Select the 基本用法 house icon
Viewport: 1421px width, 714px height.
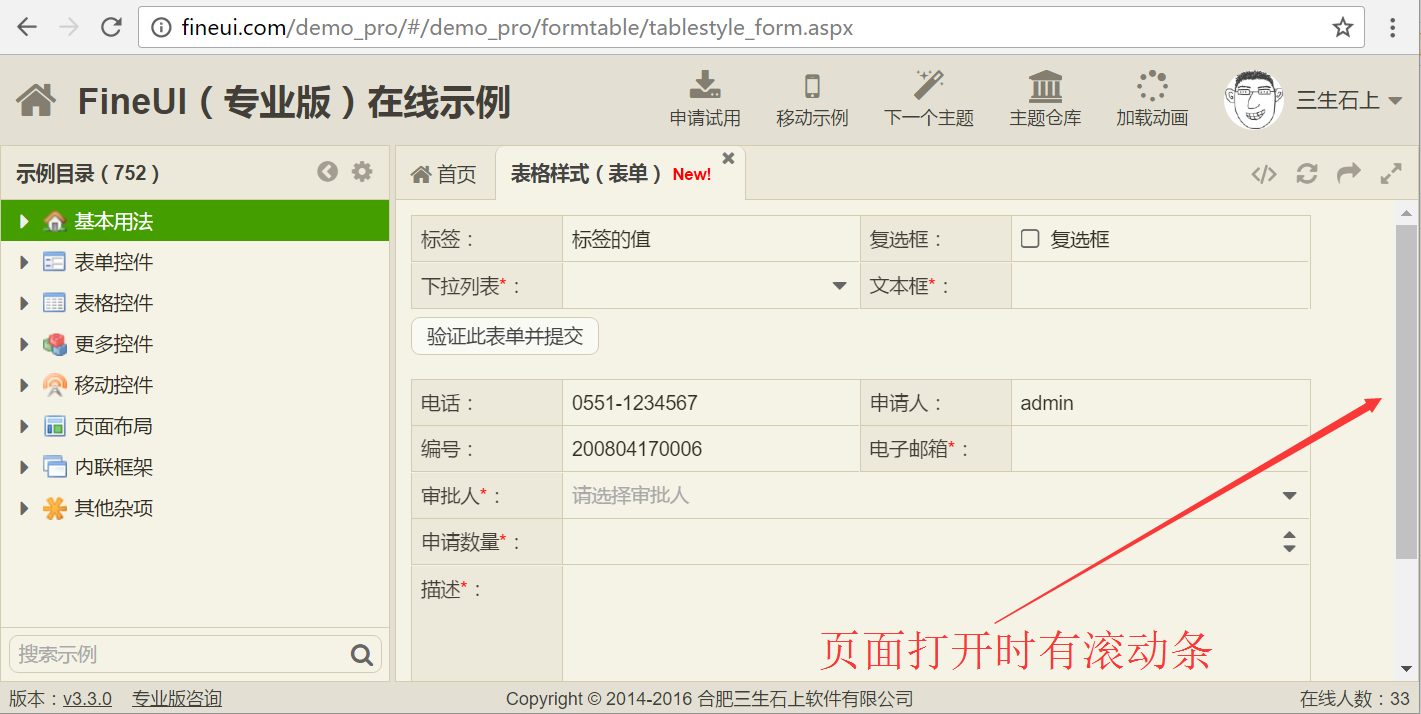[55, 221]
